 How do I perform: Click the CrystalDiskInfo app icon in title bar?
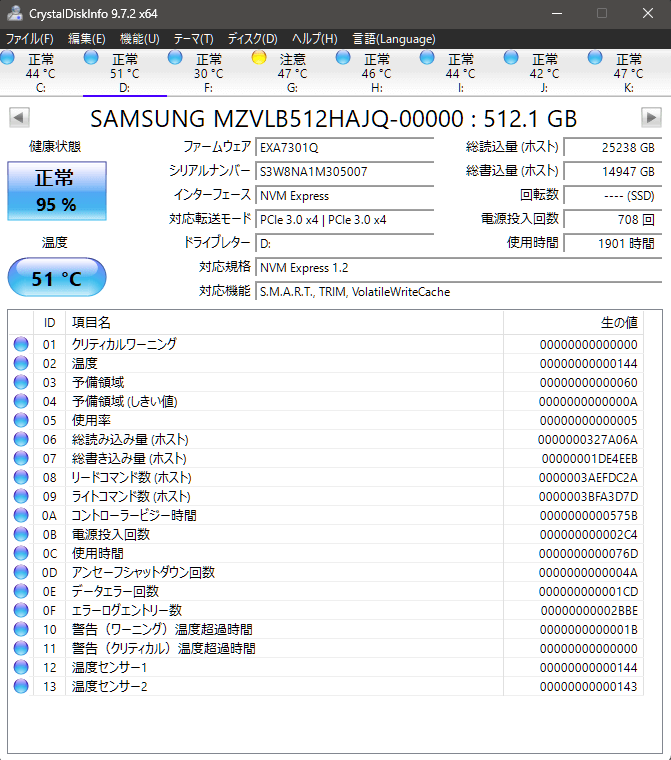[x=13, y=14]
